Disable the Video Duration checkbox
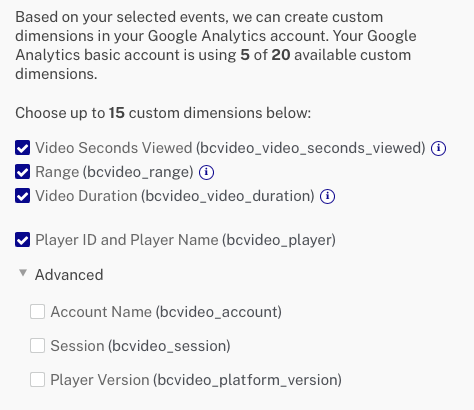This screenshot has width=474, height=410. pos(22,196)
